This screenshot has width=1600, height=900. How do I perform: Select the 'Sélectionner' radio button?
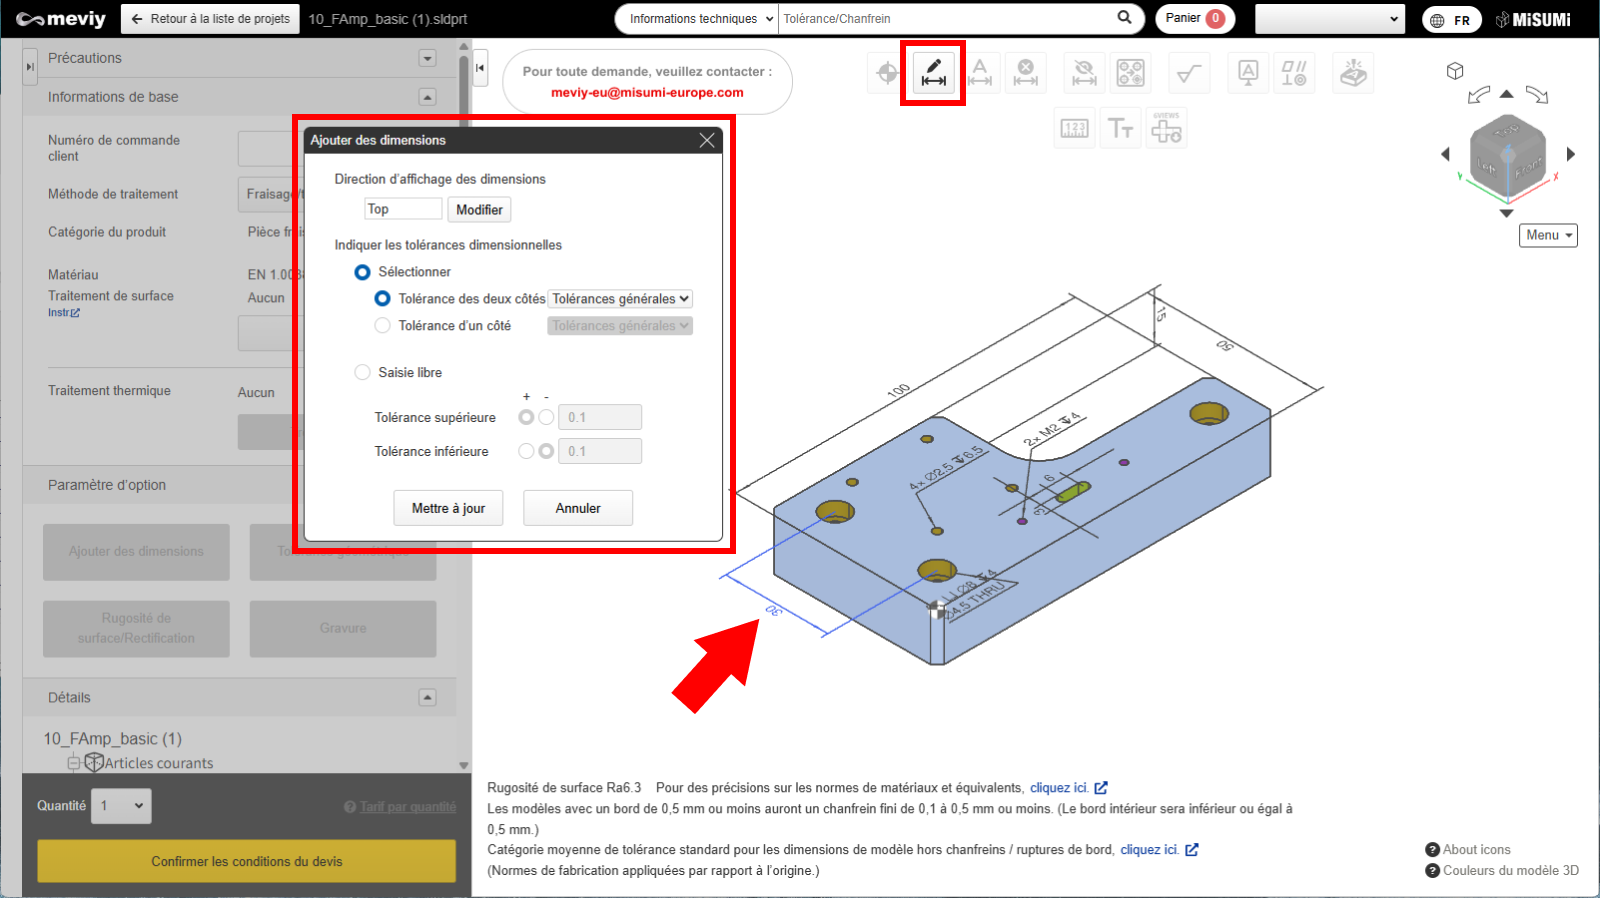363,272
